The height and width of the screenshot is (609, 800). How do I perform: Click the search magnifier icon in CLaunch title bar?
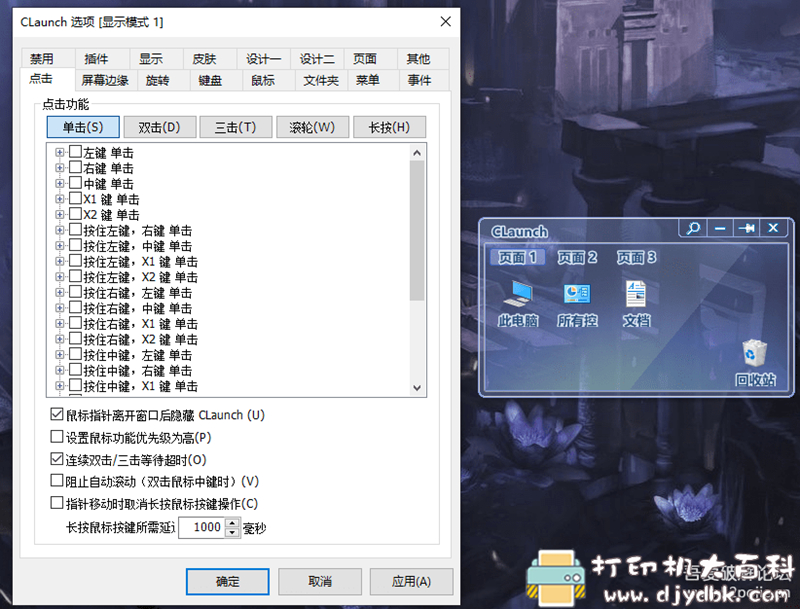(693, 228)
